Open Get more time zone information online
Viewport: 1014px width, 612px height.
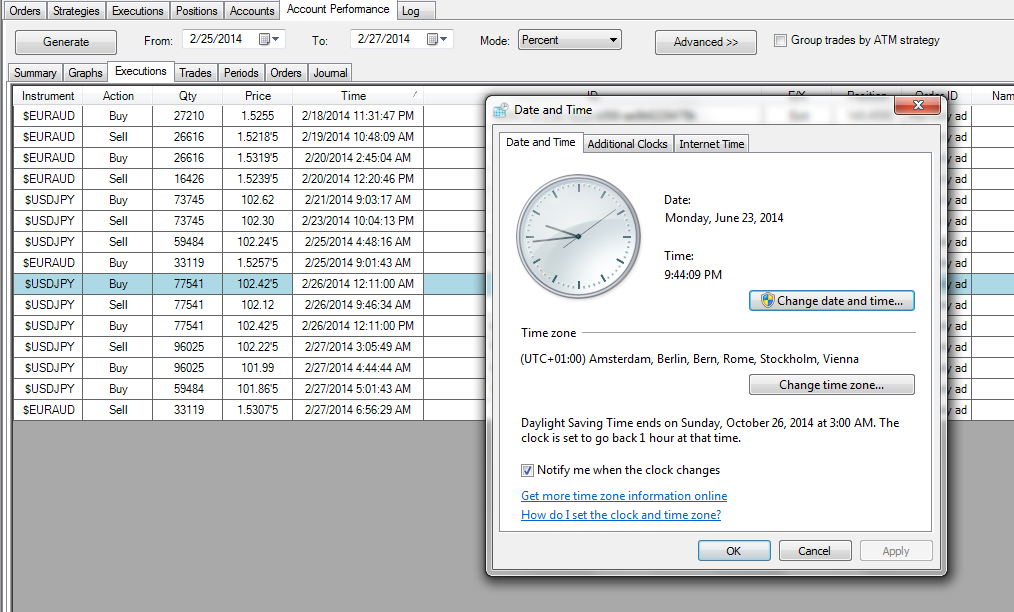tap(624, 496)
